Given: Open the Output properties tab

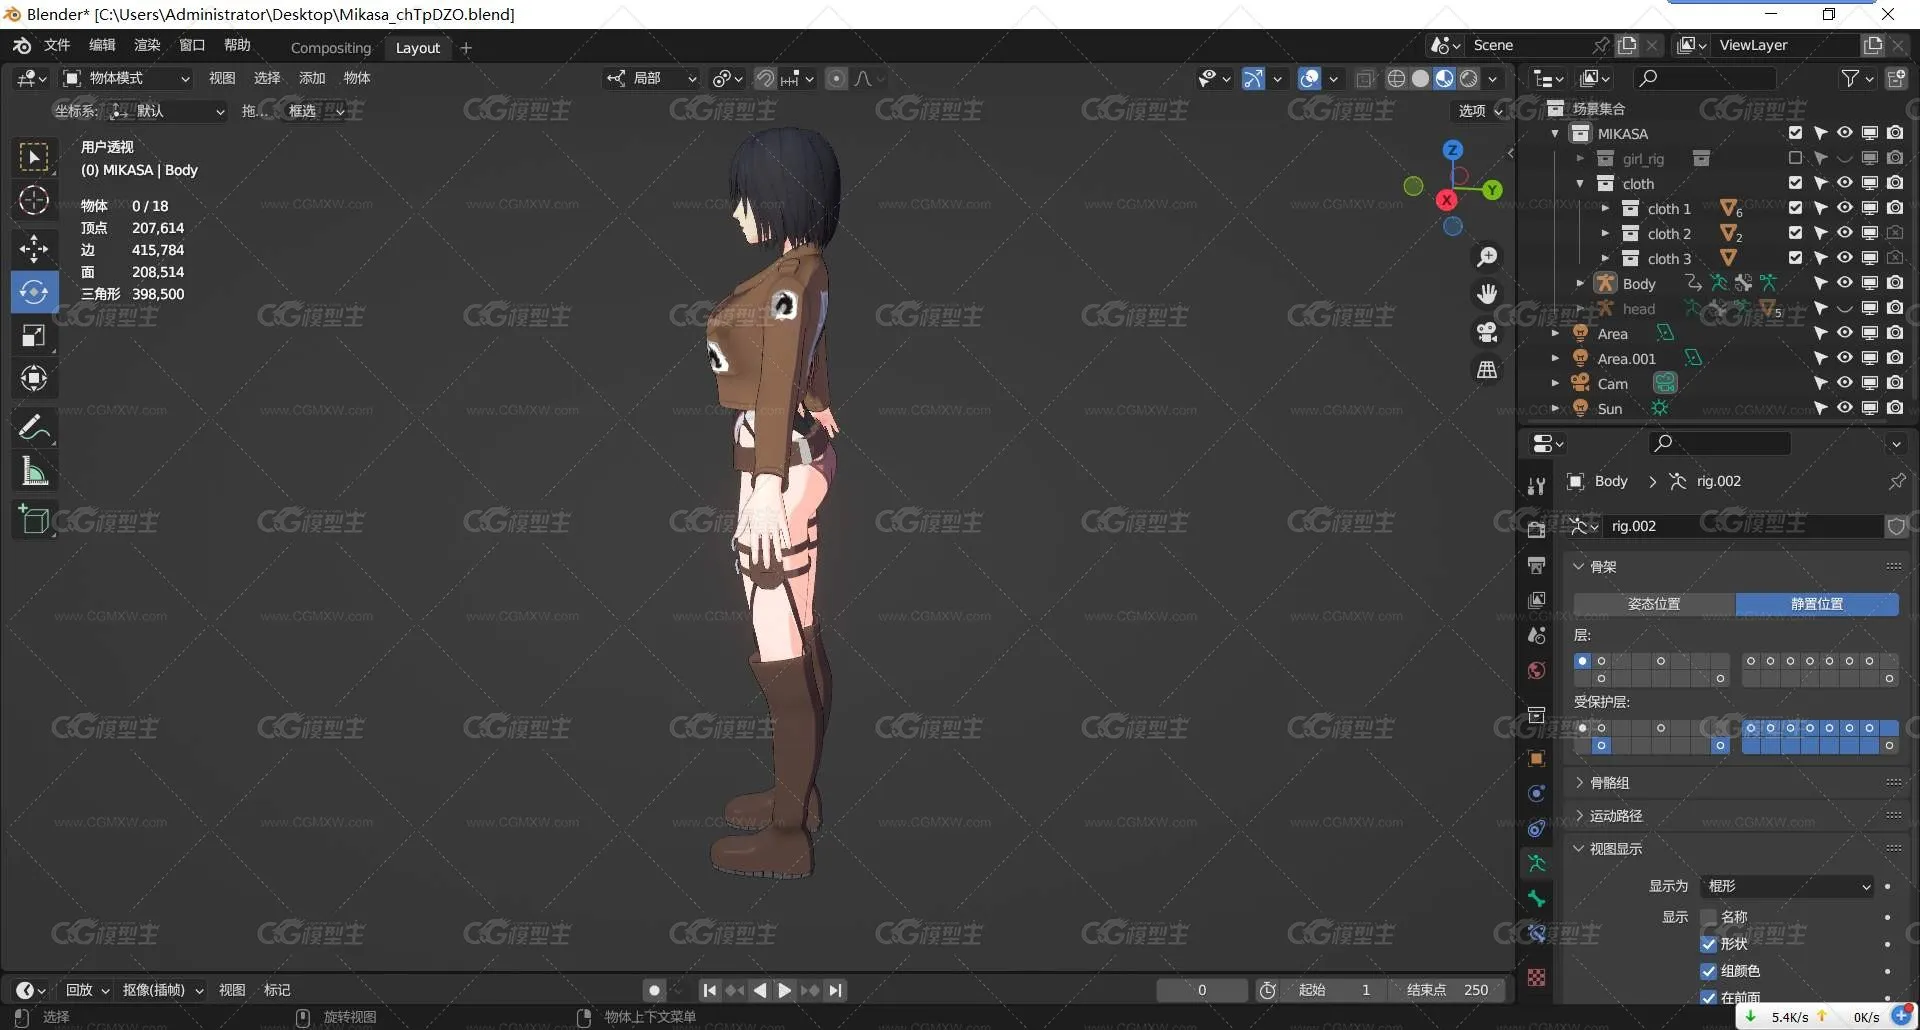Looking at the screenshot, I should 1537,565.
